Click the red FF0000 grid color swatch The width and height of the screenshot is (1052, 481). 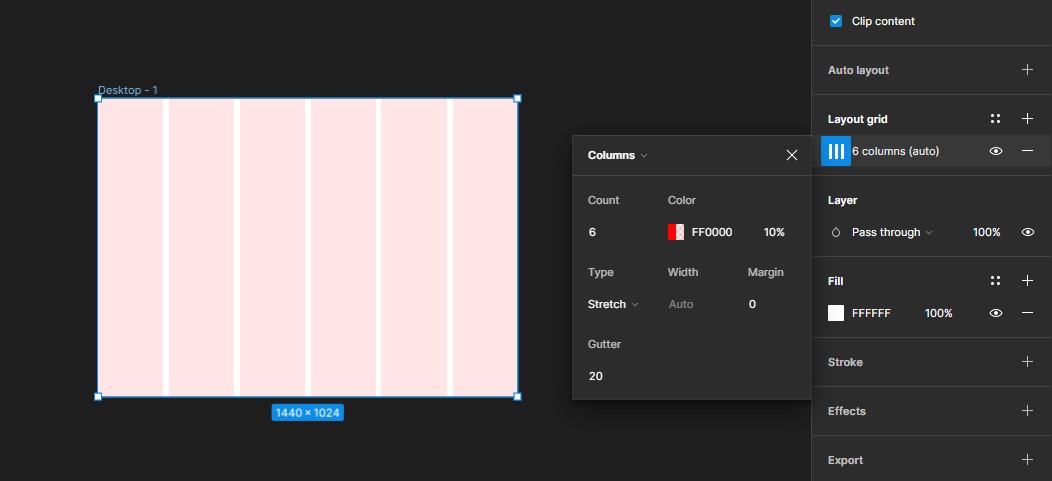676,232
